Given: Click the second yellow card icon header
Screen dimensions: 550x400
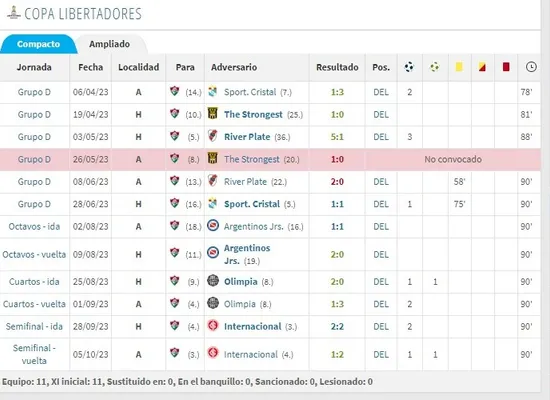Looking at the screenshot, I should click(x=482, y=67).
